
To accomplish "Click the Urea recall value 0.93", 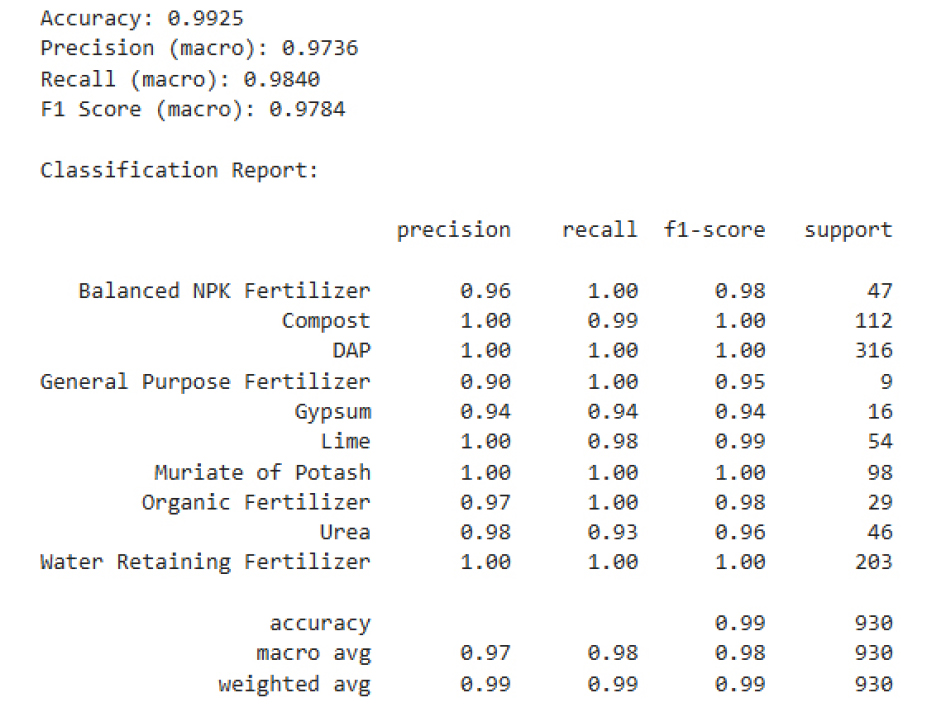I will (x=612, y=532).
